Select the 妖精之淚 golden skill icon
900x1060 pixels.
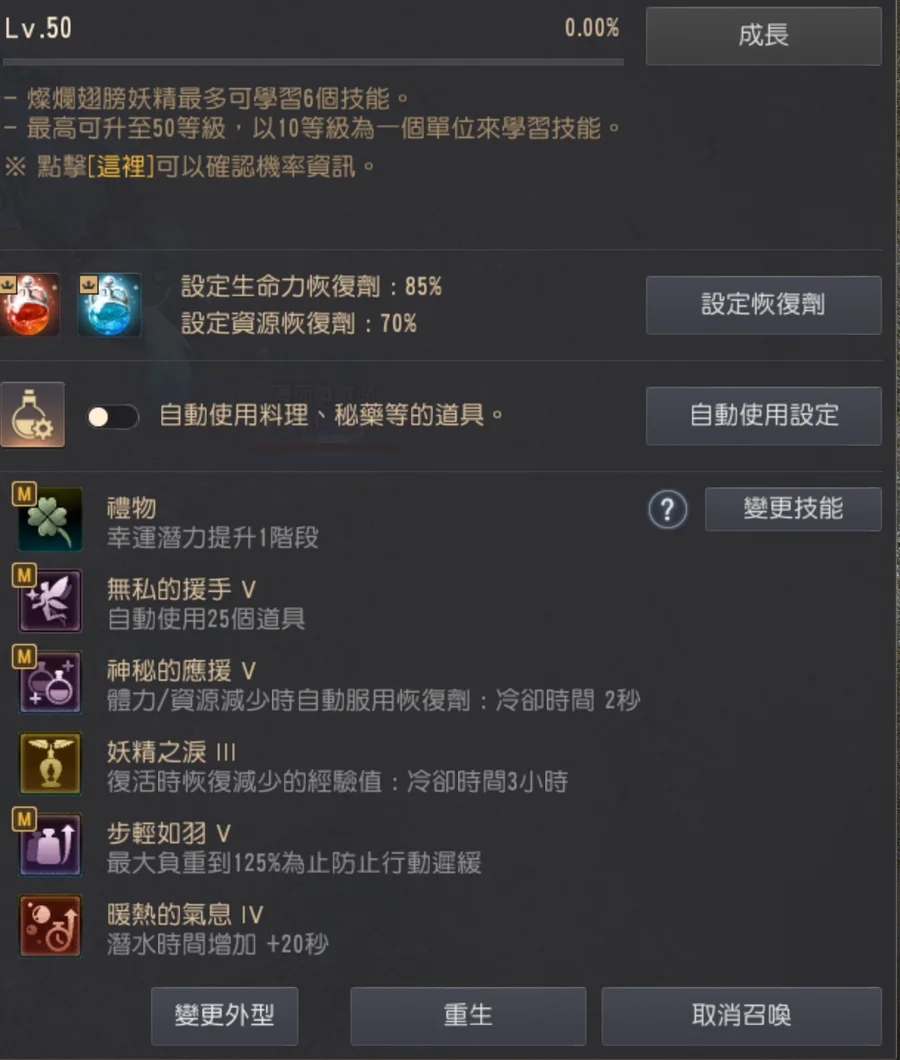point(51,763)
